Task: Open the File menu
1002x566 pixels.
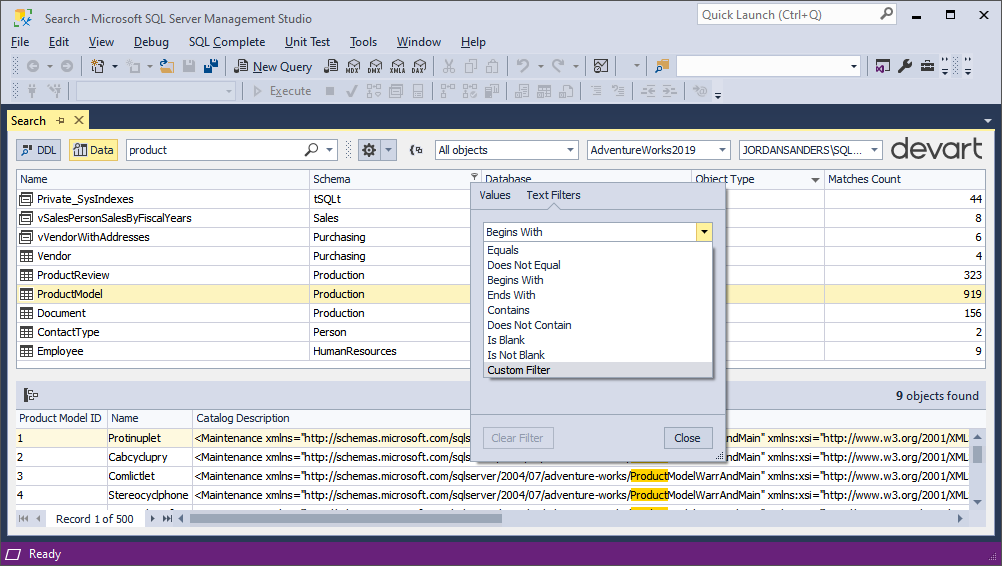Action: click(x=20, y=42)
